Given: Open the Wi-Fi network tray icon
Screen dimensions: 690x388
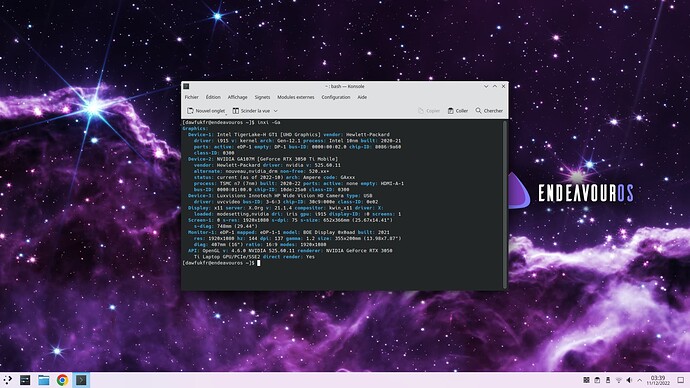Looking at the screenshot, I should coord(618,380).
